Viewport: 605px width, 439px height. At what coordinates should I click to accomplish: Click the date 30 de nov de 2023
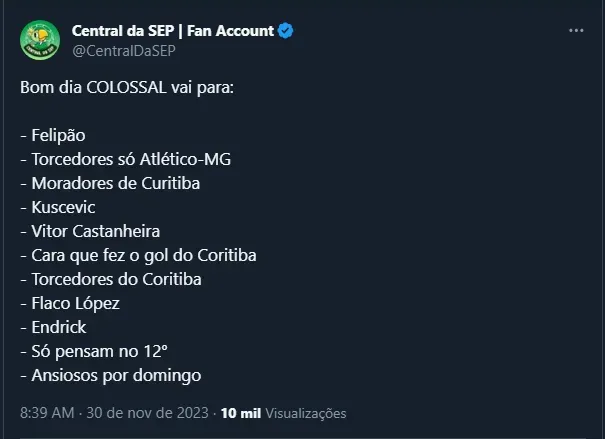[x=150, y=413]
